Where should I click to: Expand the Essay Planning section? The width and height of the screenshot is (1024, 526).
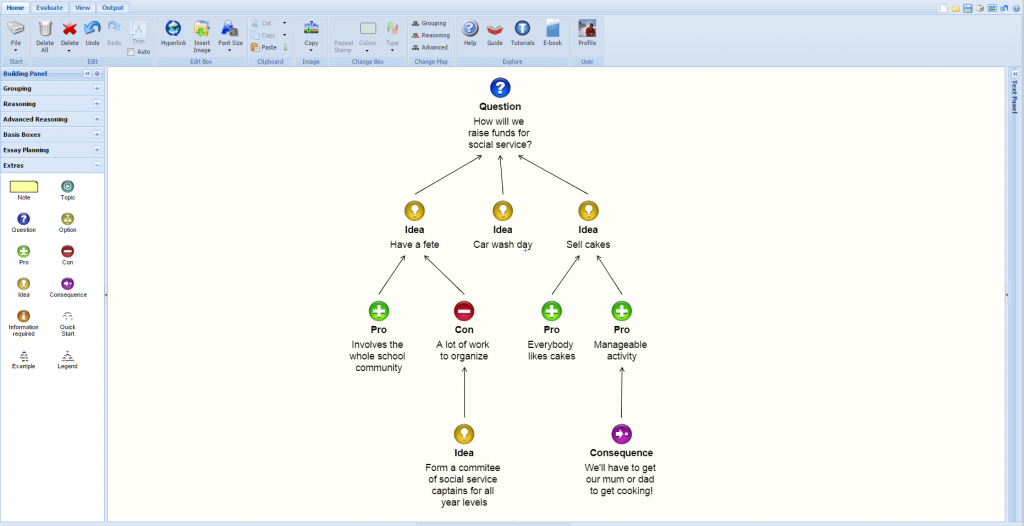[x=97, y=150]
